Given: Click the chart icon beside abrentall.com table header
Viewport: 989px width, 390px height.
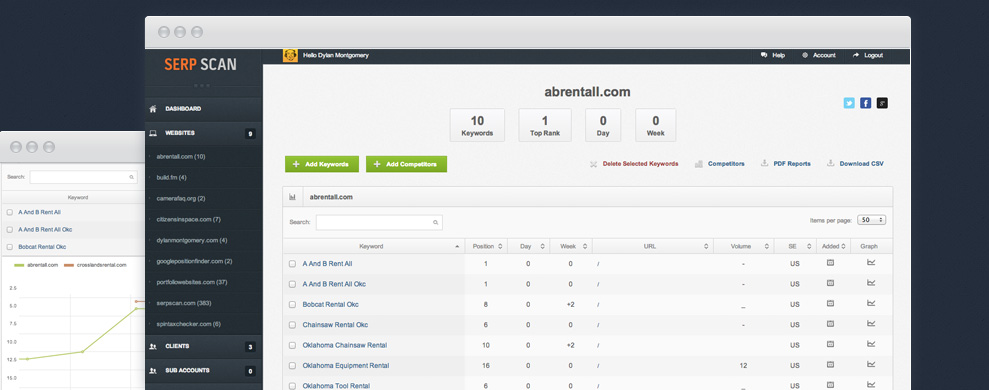Looking at the screenshot, I should [x=293, y=197].
